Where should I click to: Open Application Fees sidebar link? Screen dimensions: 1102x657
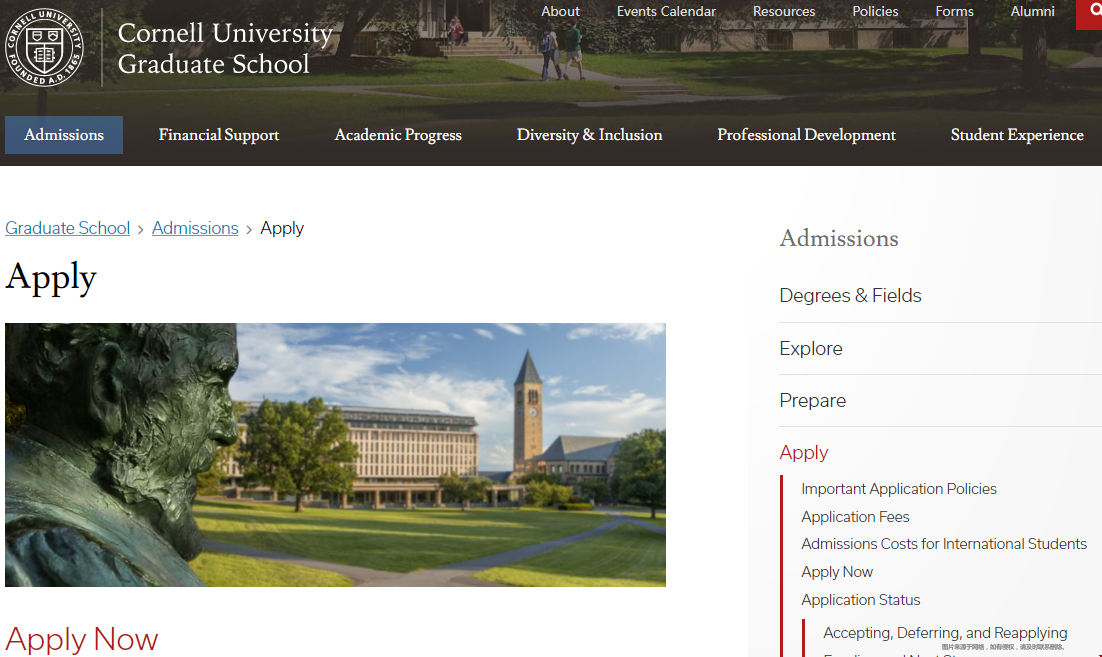point(855,517)
